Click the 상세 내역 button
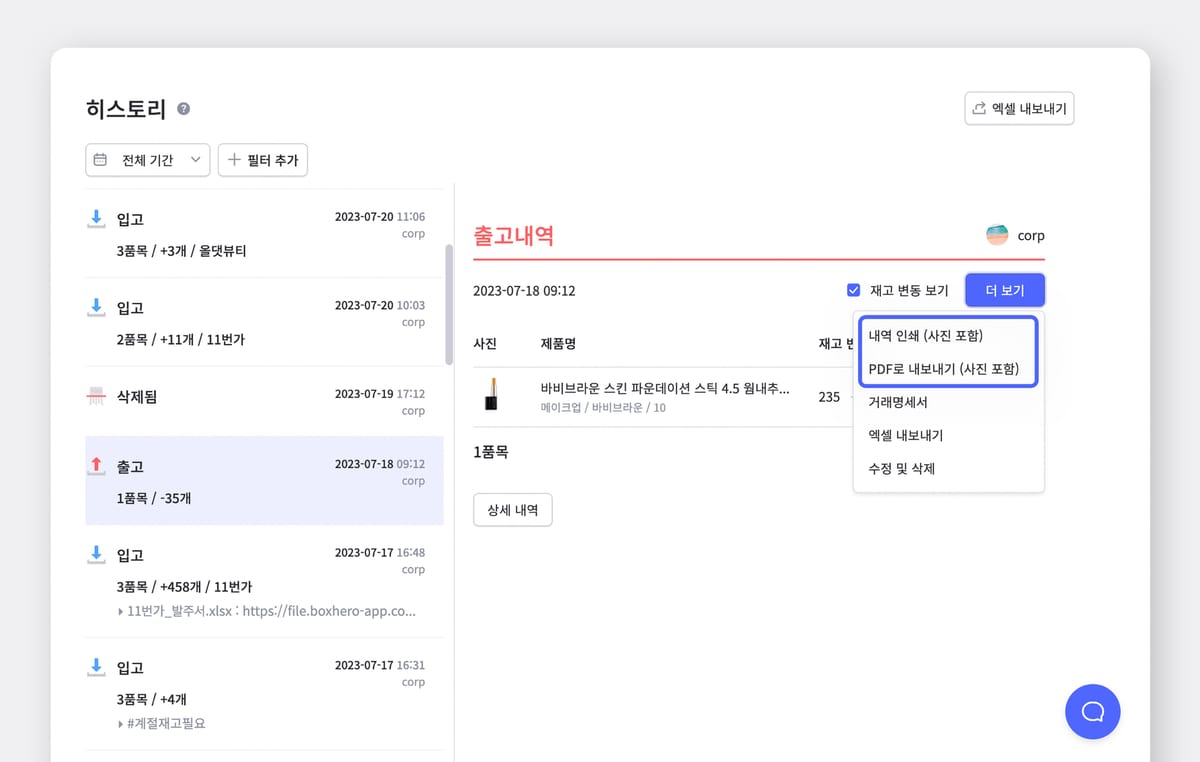Screen dimensions: 1200x762 512,509
